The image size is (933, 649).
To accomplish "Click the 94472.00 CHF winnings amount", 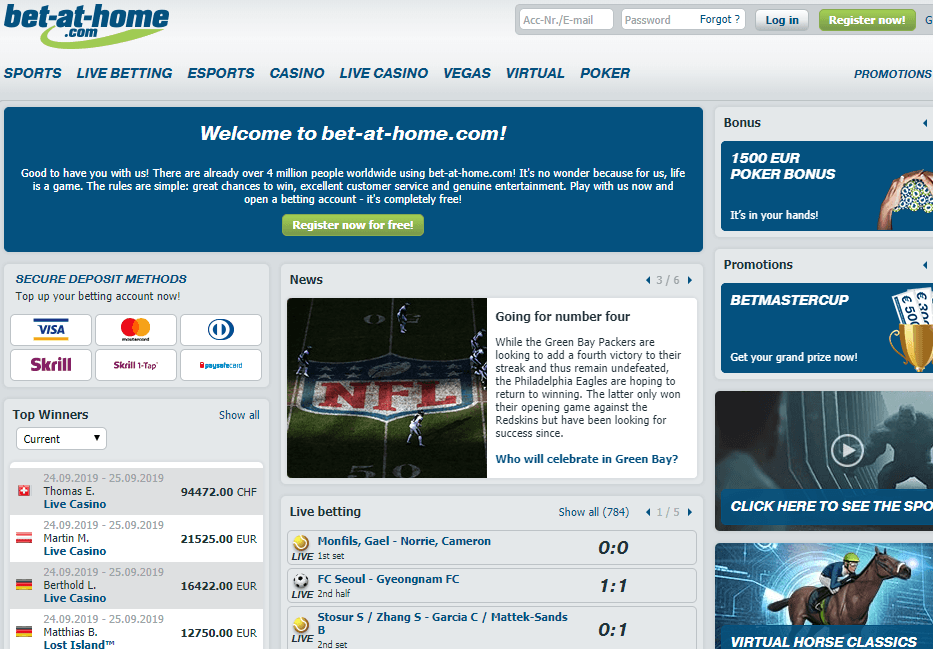I will point(218,492).
